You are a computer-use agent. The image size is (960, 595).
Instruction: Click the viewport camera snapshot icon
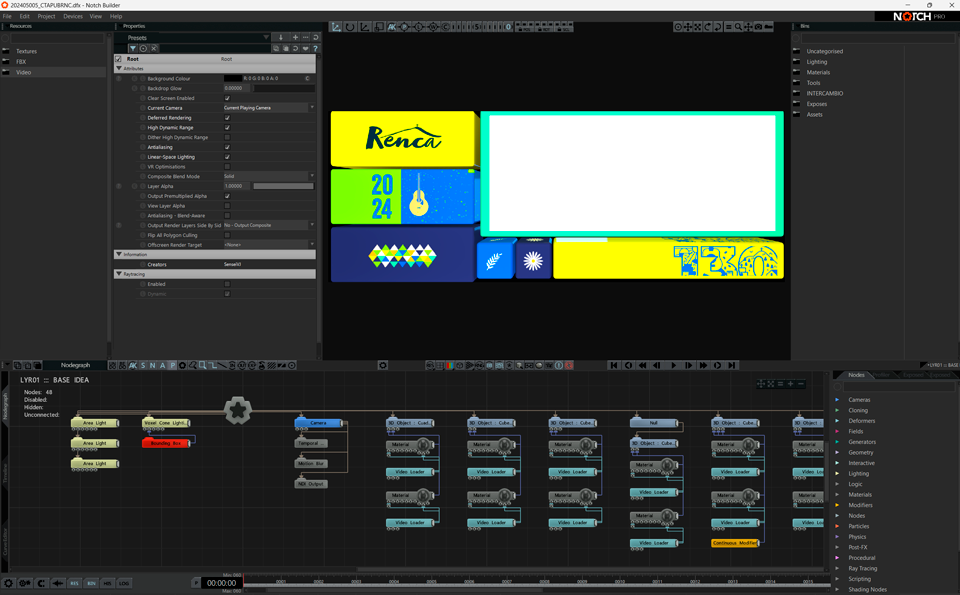(759, 27)
